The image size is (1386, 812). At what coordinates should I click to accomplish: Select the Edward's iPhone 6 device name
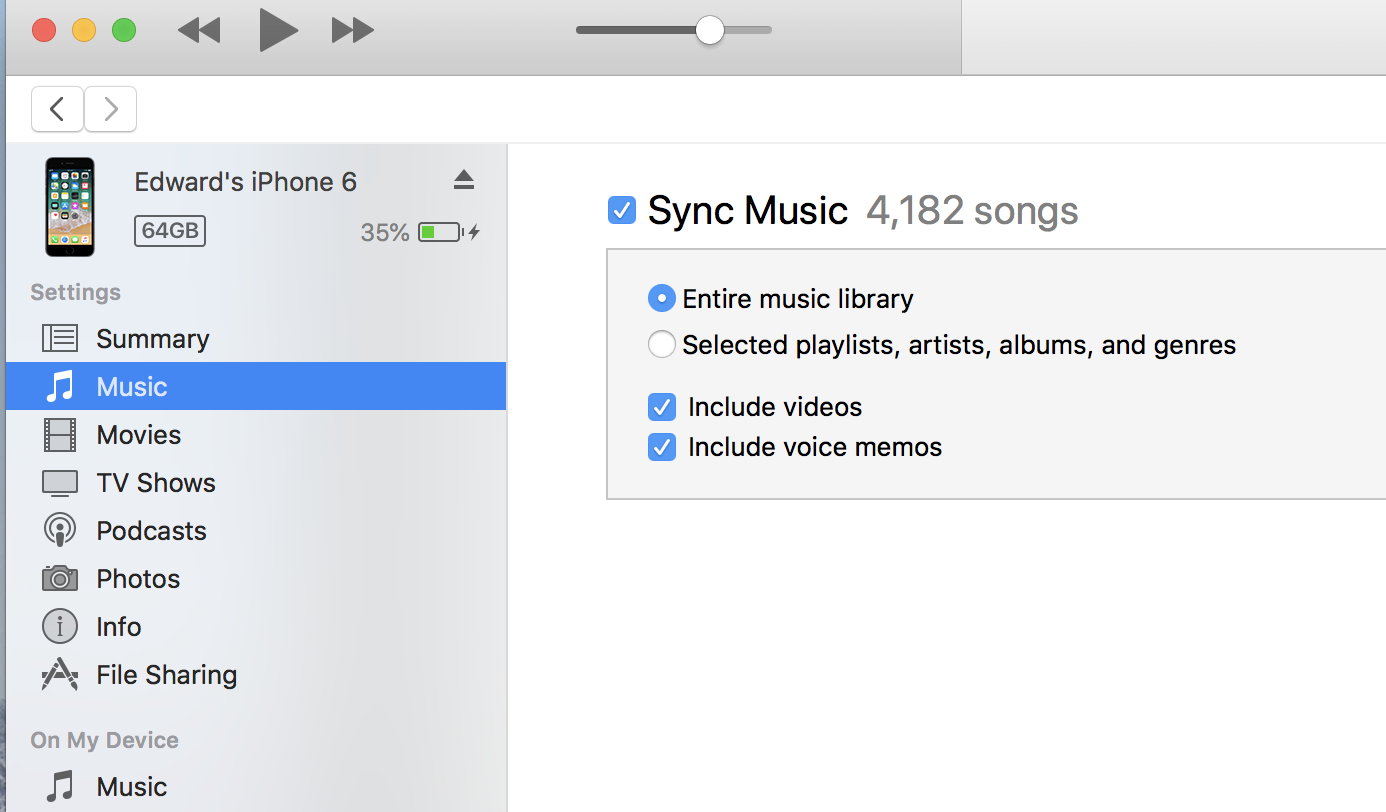246,182
